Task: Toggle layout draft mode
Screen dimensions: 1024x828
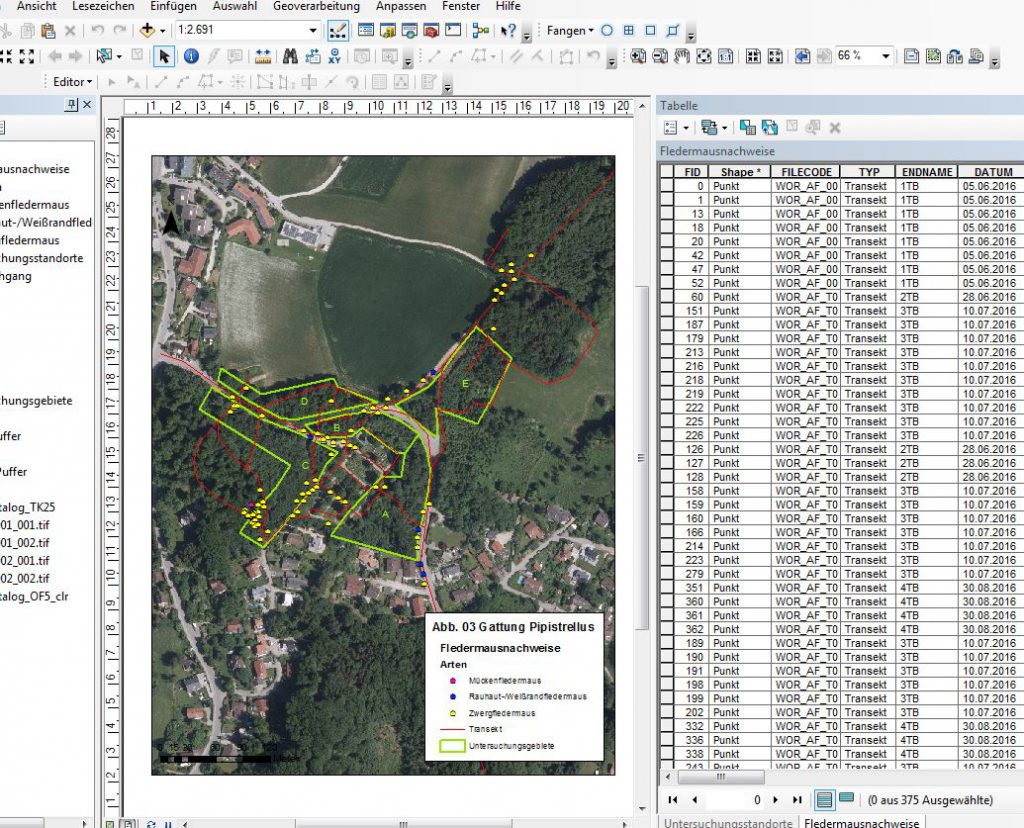Action: click(912, 56)
